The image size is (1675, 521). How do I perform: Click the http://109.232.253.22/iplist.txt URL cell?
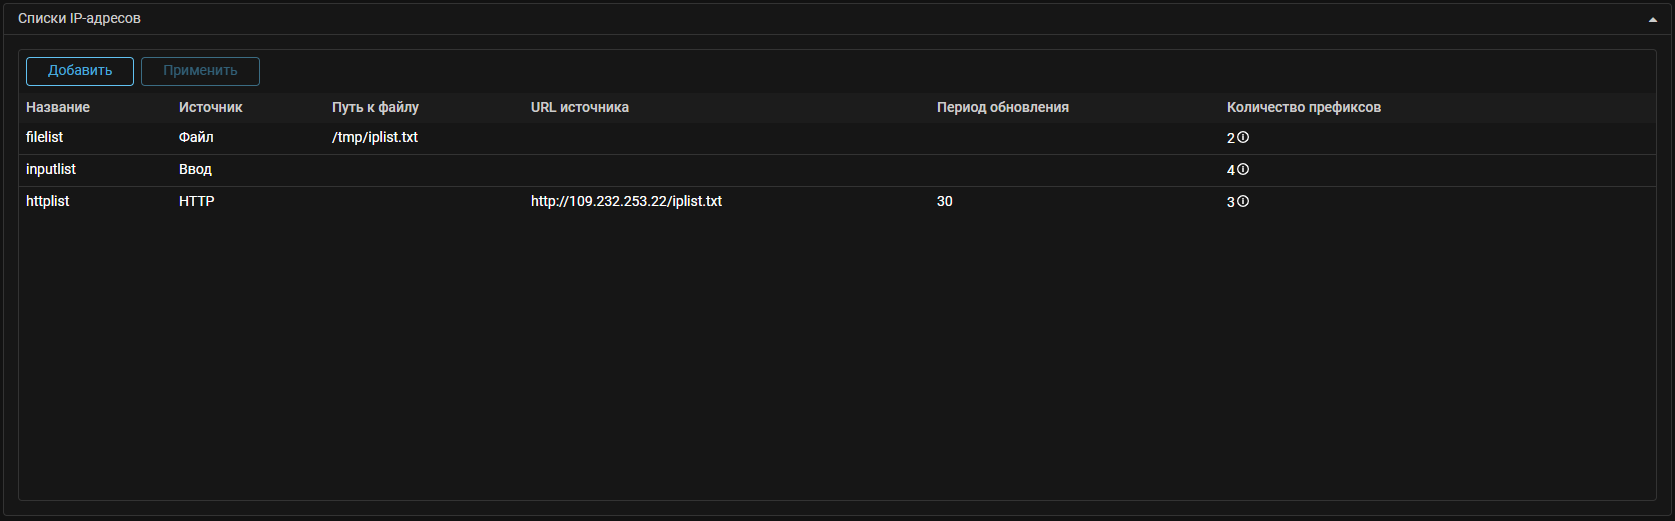[x=626, y=201]
